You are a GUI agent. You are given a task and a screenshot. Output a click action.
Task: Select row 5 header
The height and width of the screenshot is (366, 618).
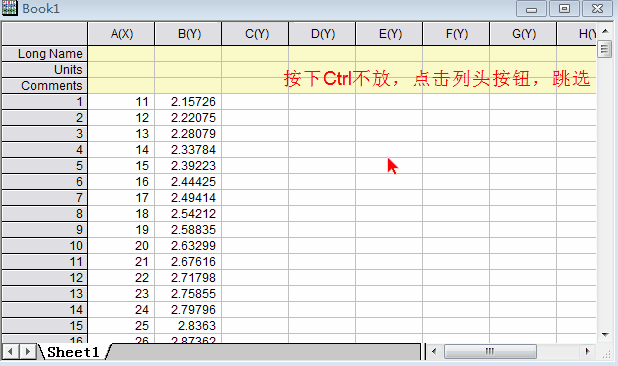(x=45, y=165)
